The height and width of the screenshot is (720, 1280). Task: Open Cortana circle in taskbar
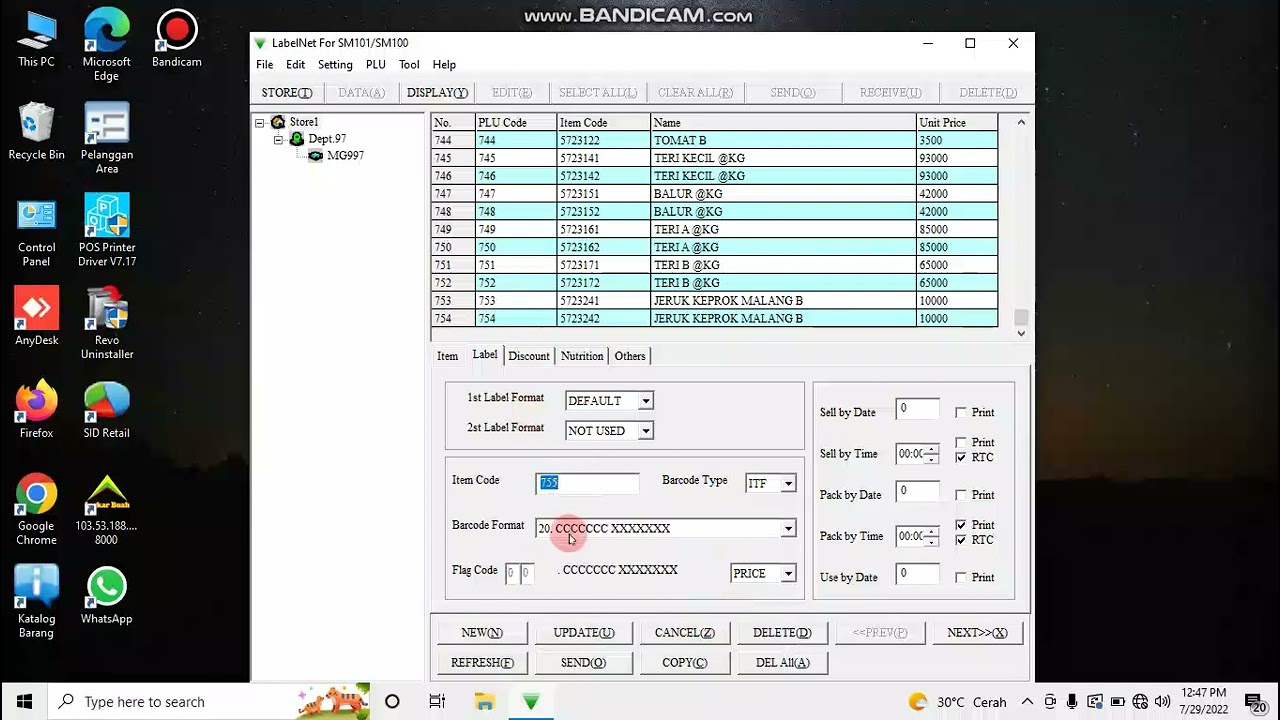(x=392, y=701)
